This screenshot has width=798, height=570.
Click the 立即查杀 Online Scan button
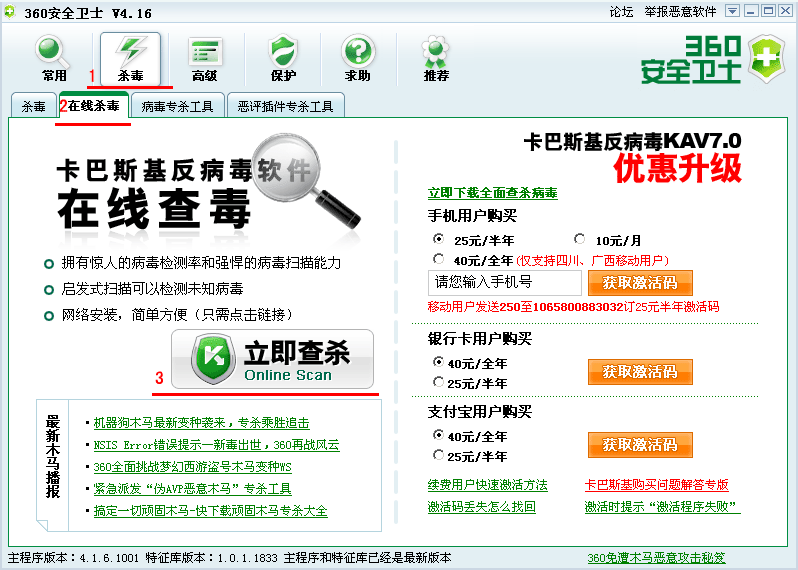coord(272,360)
